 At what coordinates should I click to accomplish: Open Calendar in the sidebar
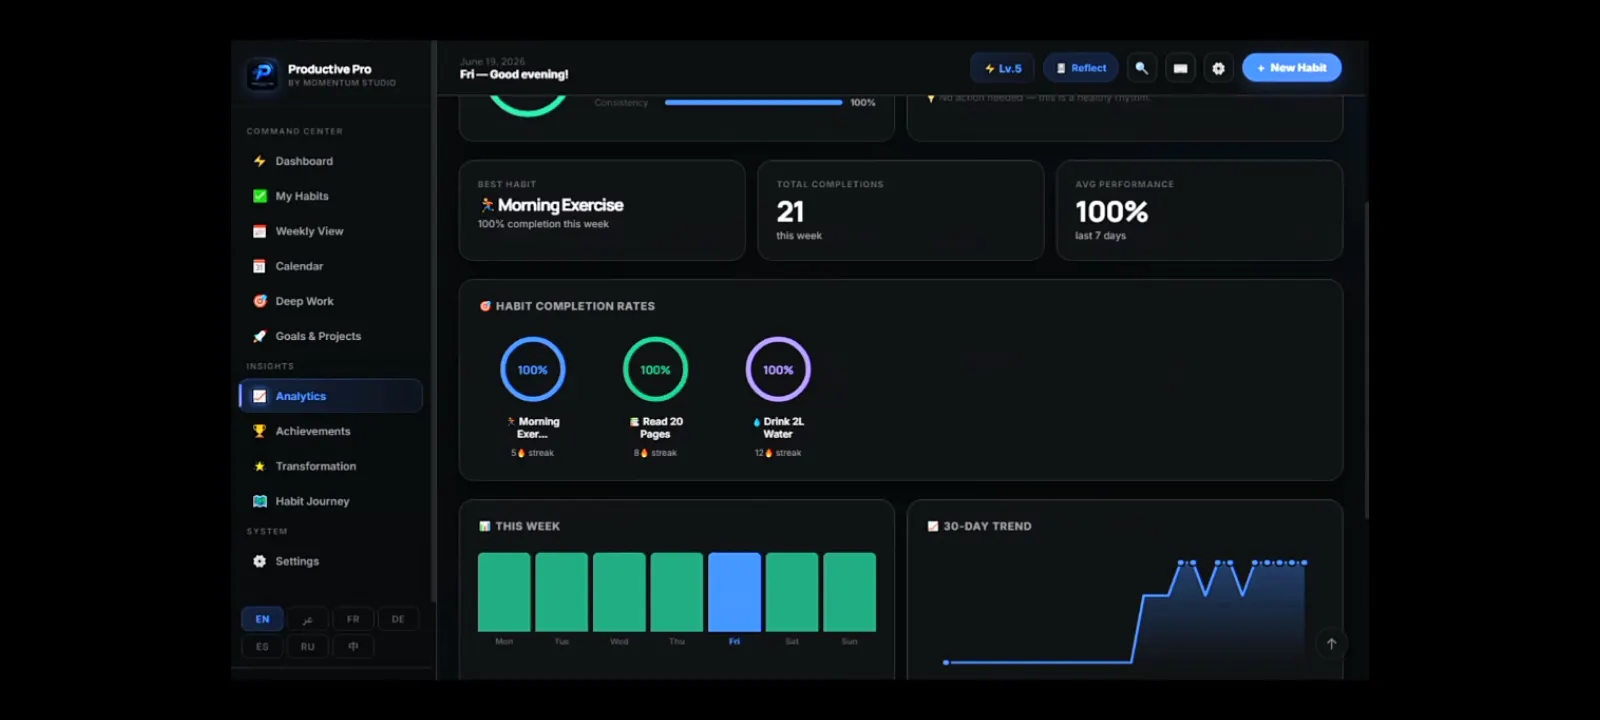tap(331, 266)
